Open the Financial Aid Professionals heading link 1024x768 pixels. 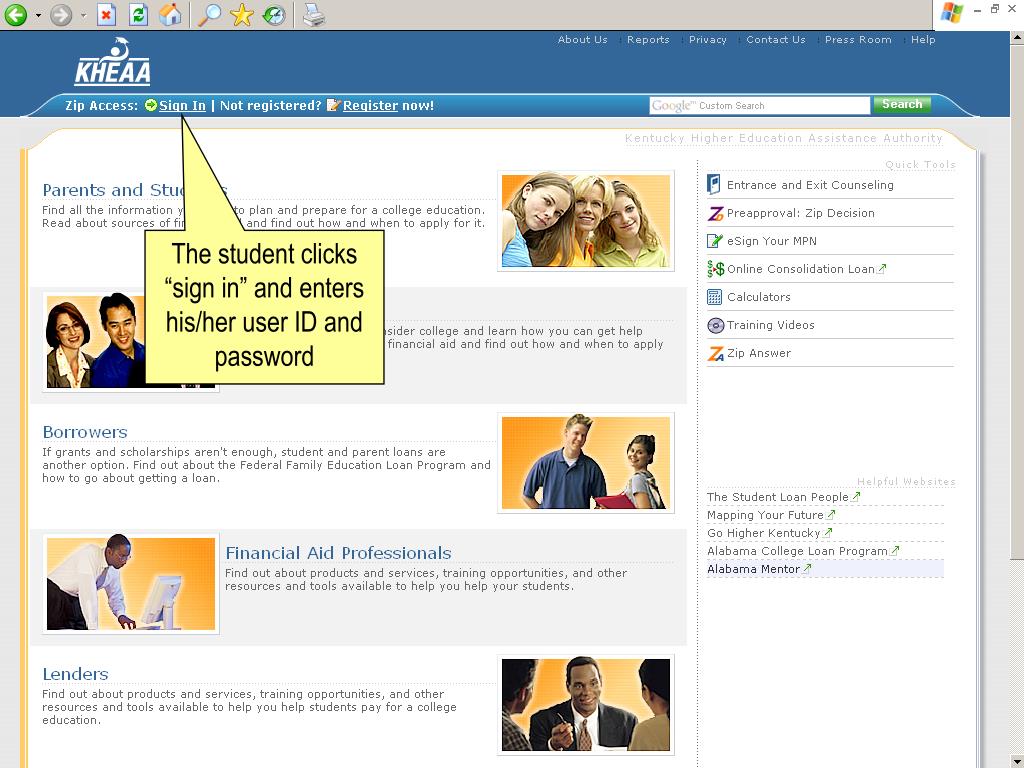[338, 553]
